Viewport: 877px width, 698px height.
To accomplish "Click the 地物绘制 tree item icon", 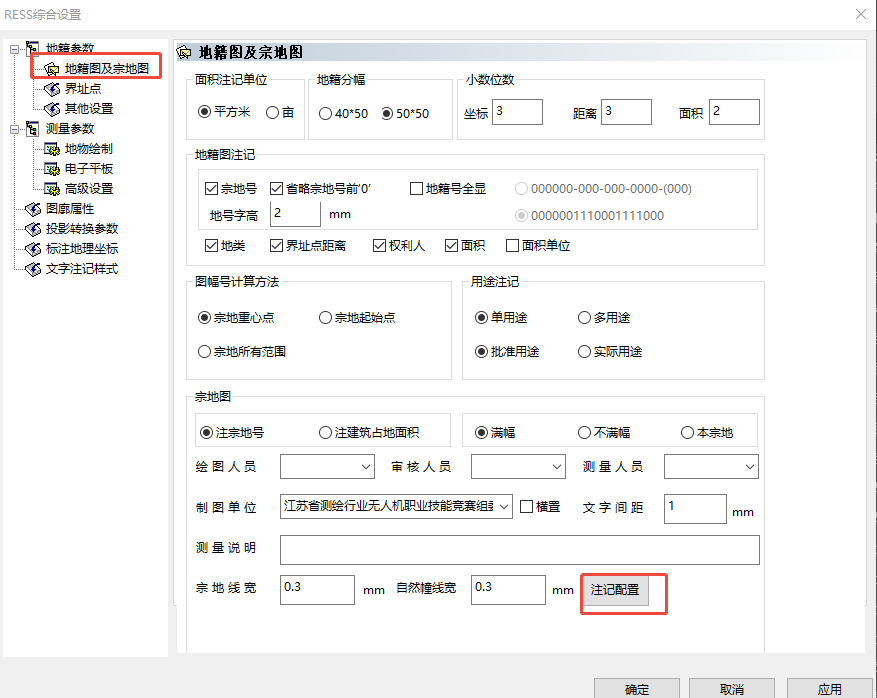I will point(51,149).
